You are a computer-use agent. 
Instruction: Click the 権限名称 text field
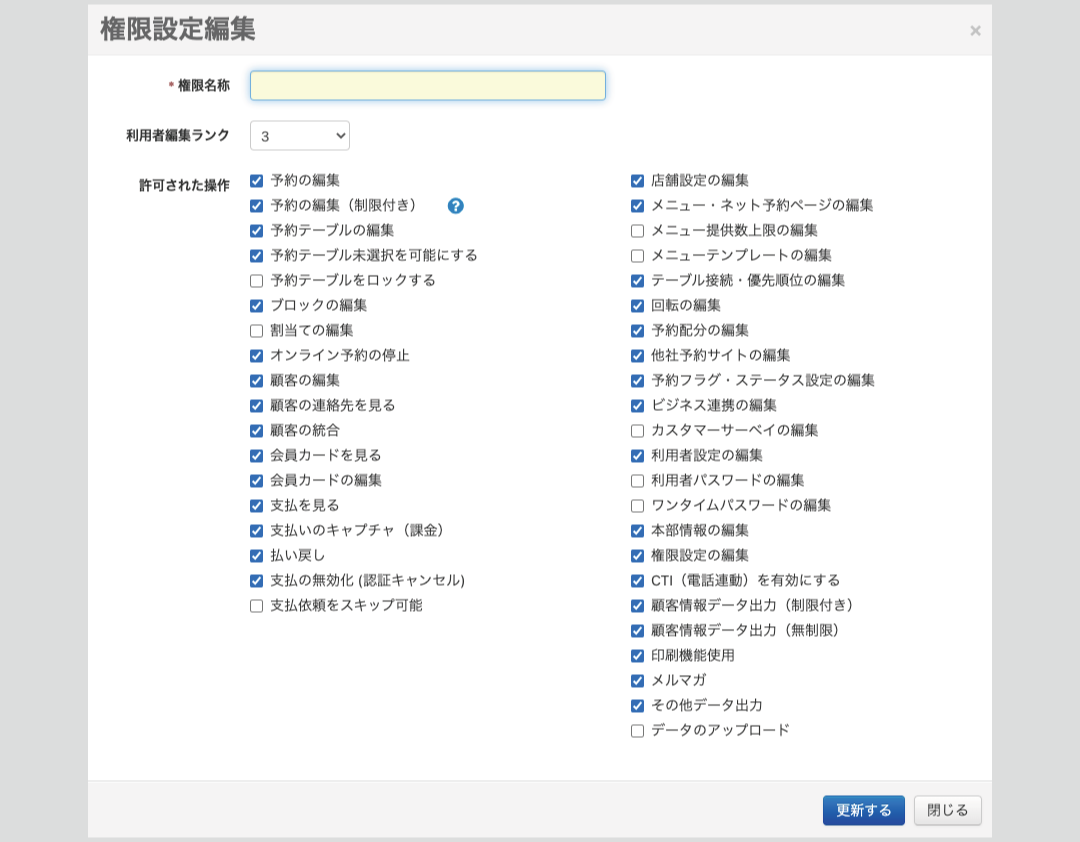(428, 86)
